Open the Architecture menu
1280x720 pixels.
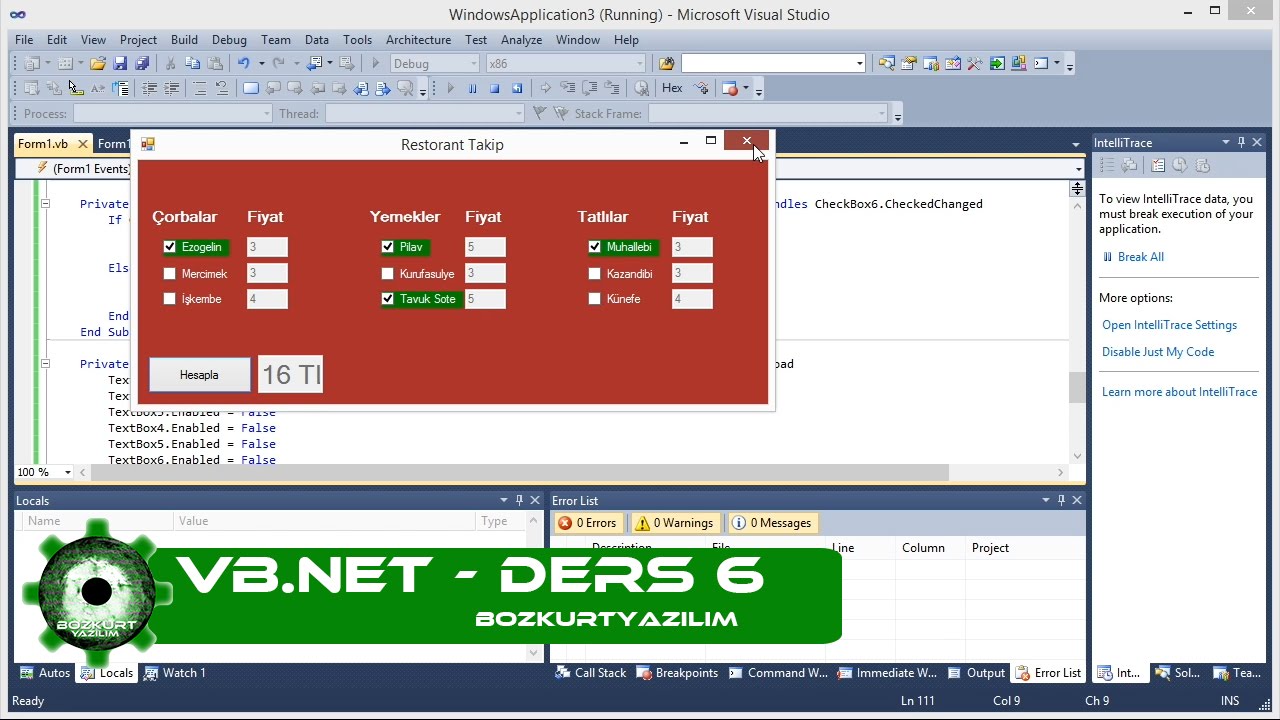point(418,39)
